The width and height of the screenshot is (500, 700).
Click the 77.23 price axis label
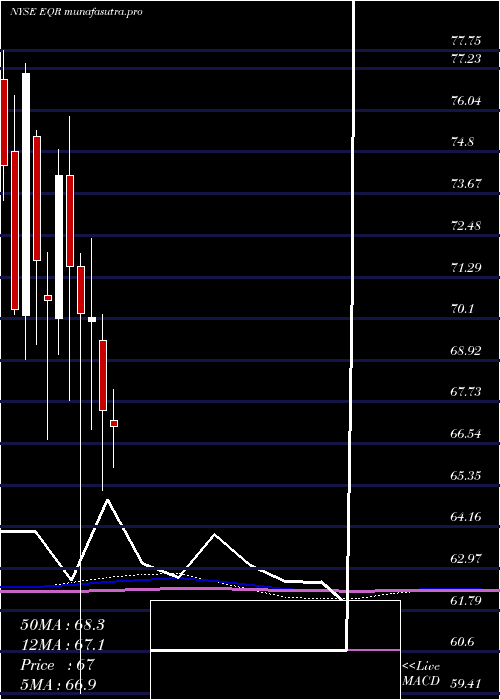(466, 58)
